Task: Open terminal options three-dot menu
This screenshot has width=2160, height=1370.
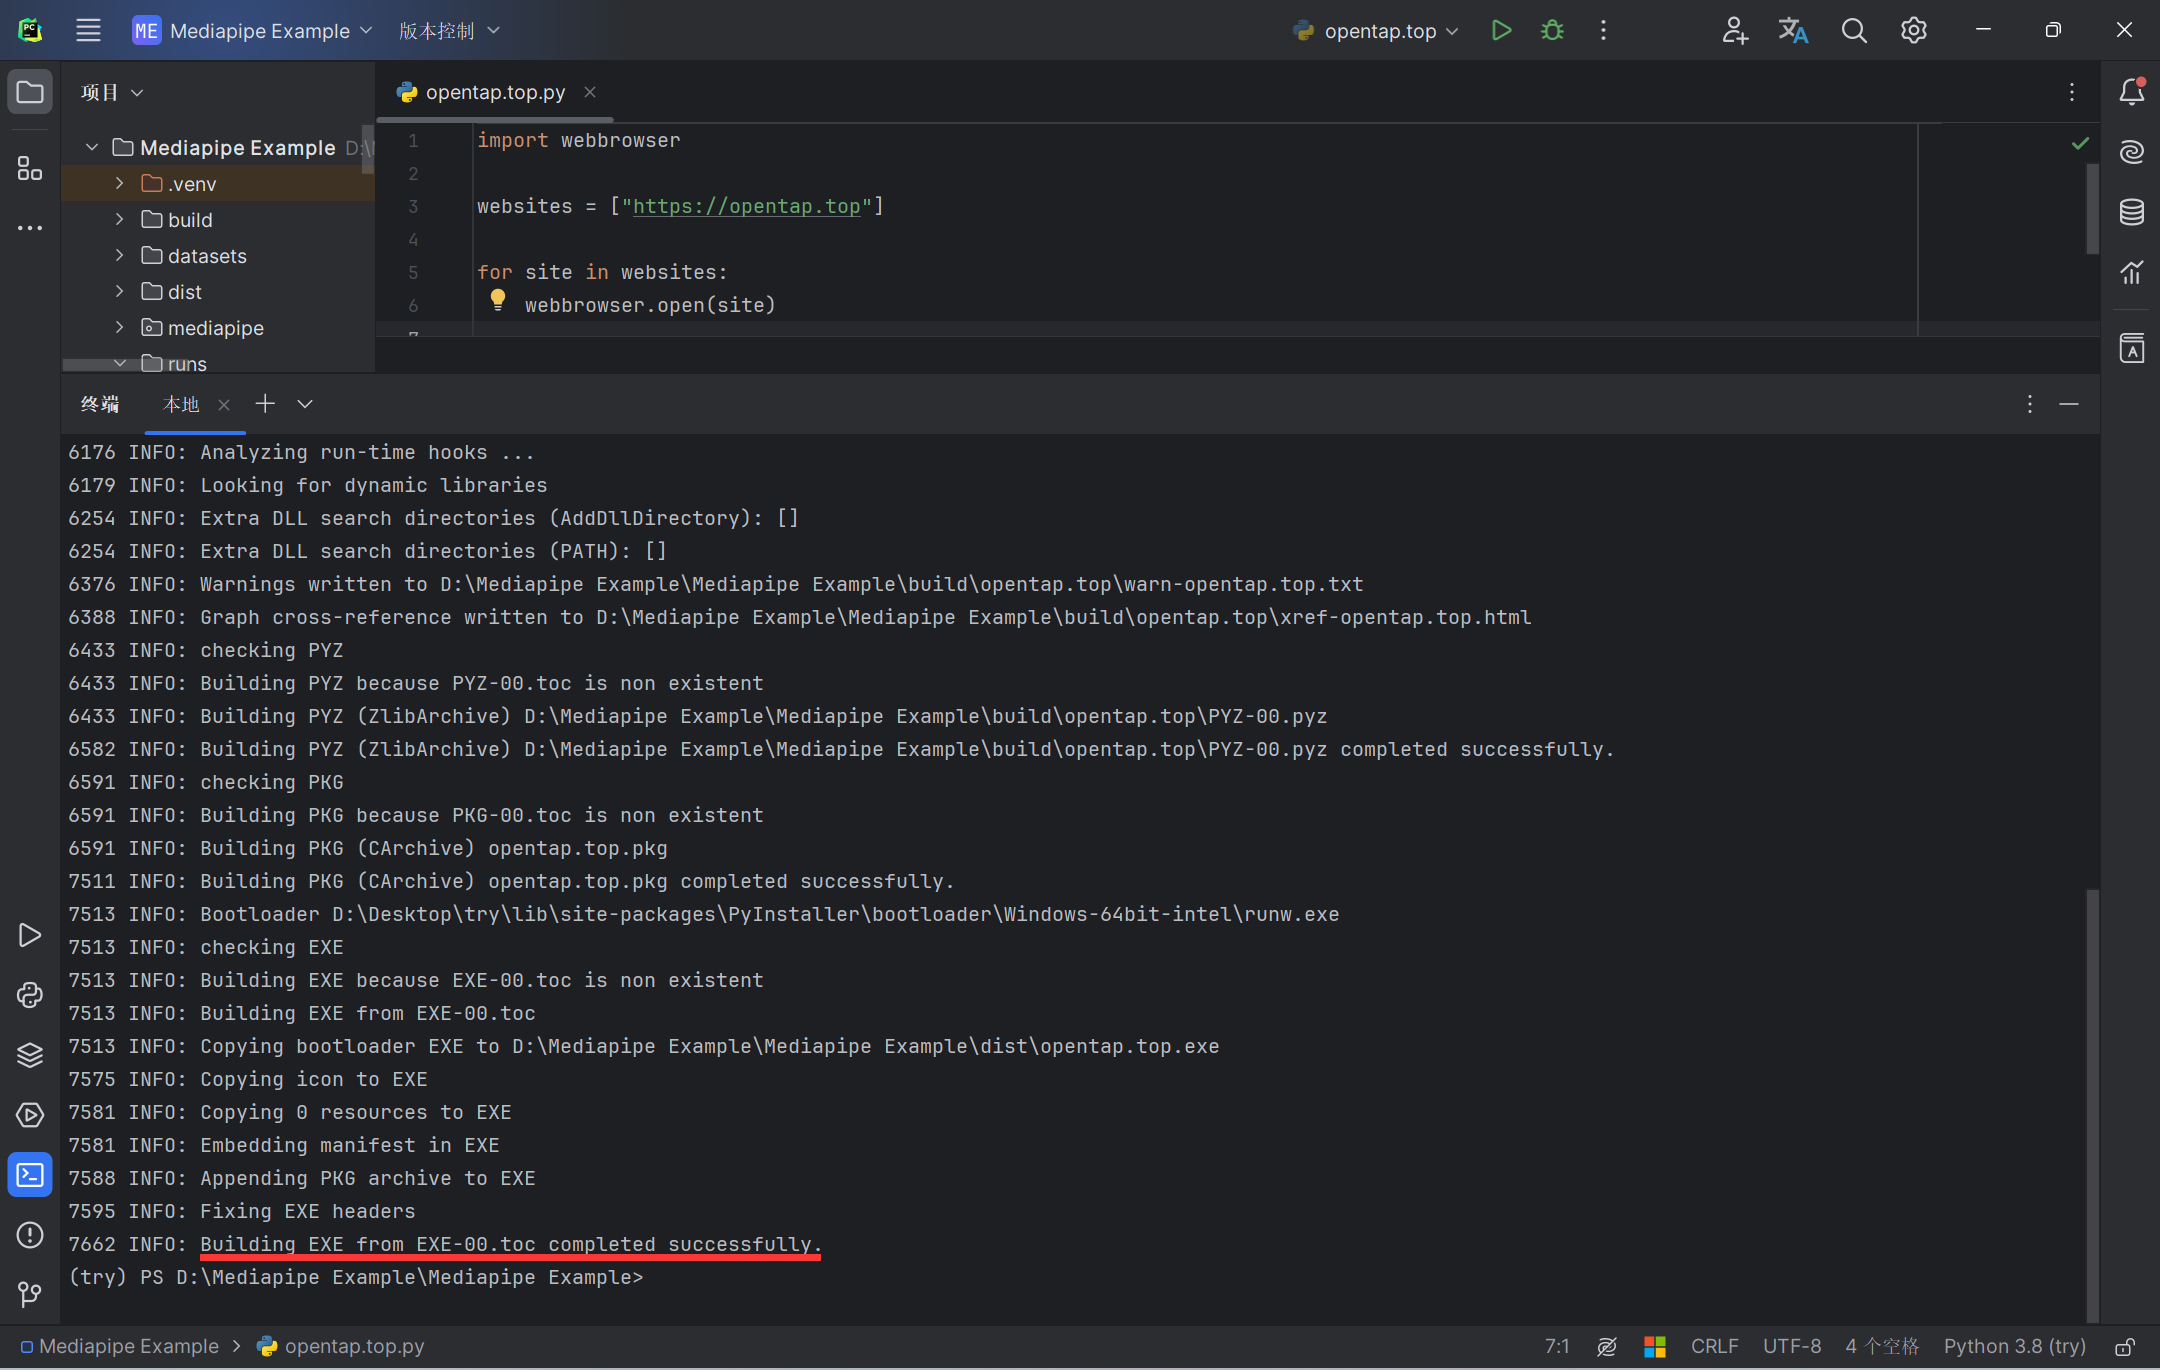Action: tap(2029, 404)
